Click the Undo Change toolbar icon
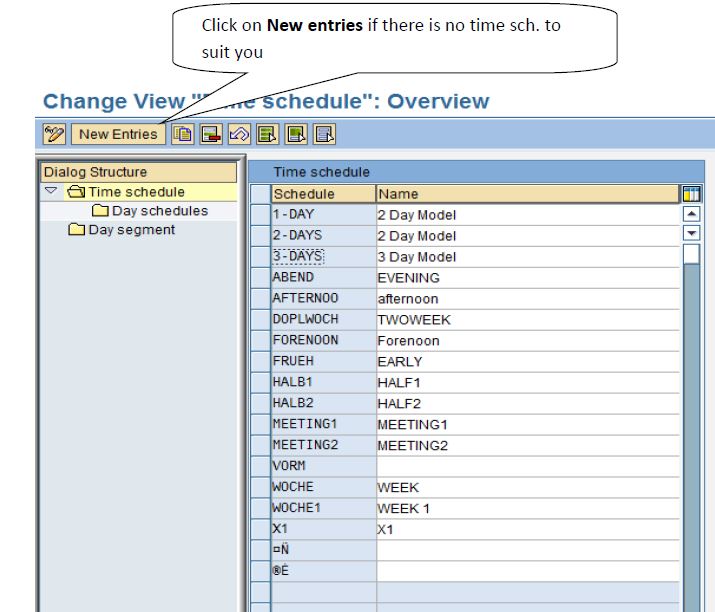This screenshot has width=715, height=612. click(238, 134)
